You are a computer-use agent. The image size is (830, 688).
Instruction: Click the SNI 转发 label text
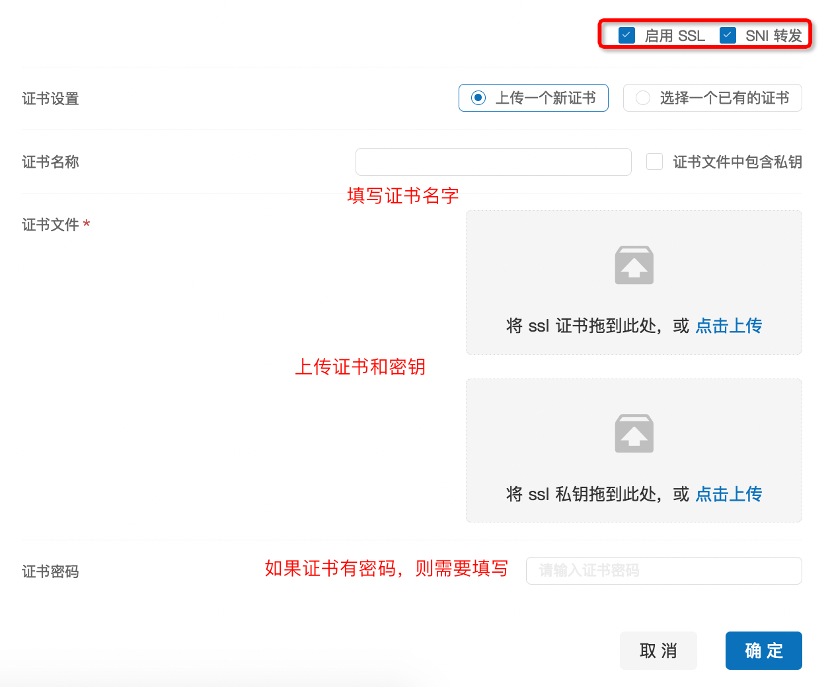click(x=774, y=36)
